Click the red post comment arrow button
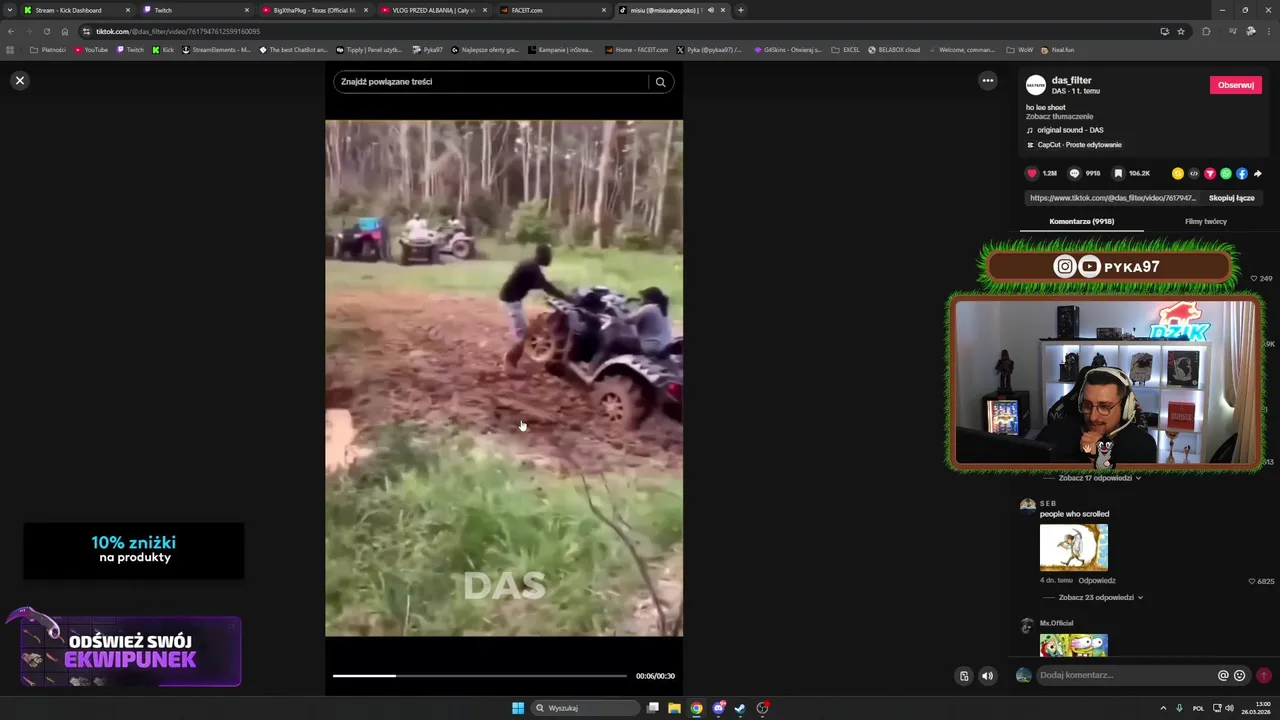 point(1264,675)
